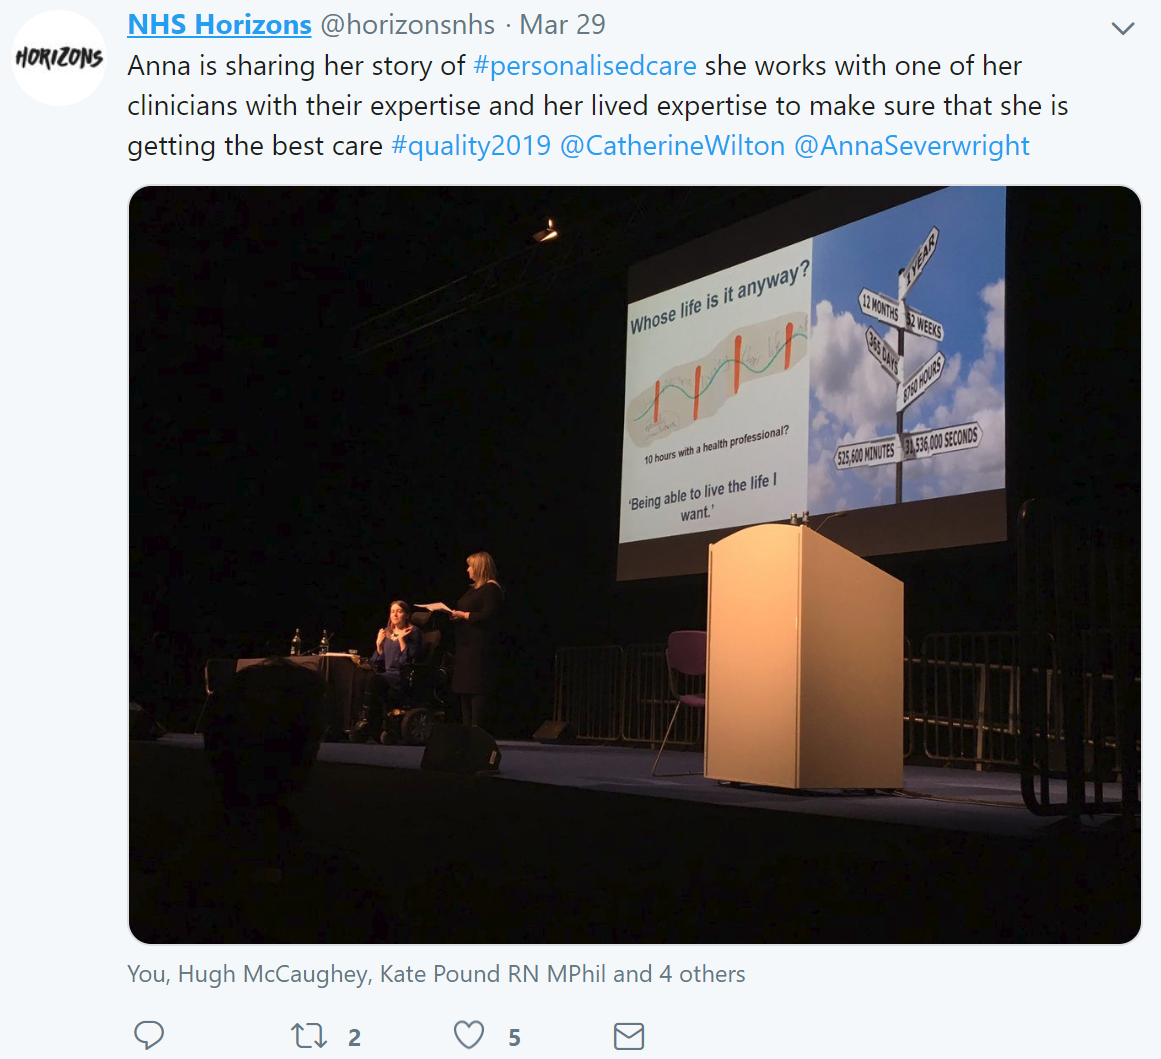Click the tweet body text
1161x1059 pixels.
(x=598, y=106)
